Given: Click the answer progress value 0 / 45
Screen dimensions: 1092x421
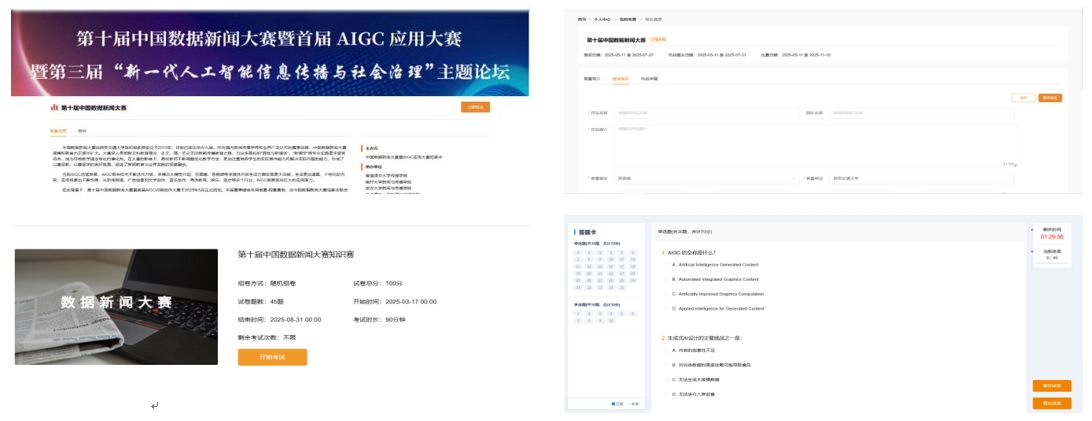Looking at the screenshot, I should point(1052,258).
